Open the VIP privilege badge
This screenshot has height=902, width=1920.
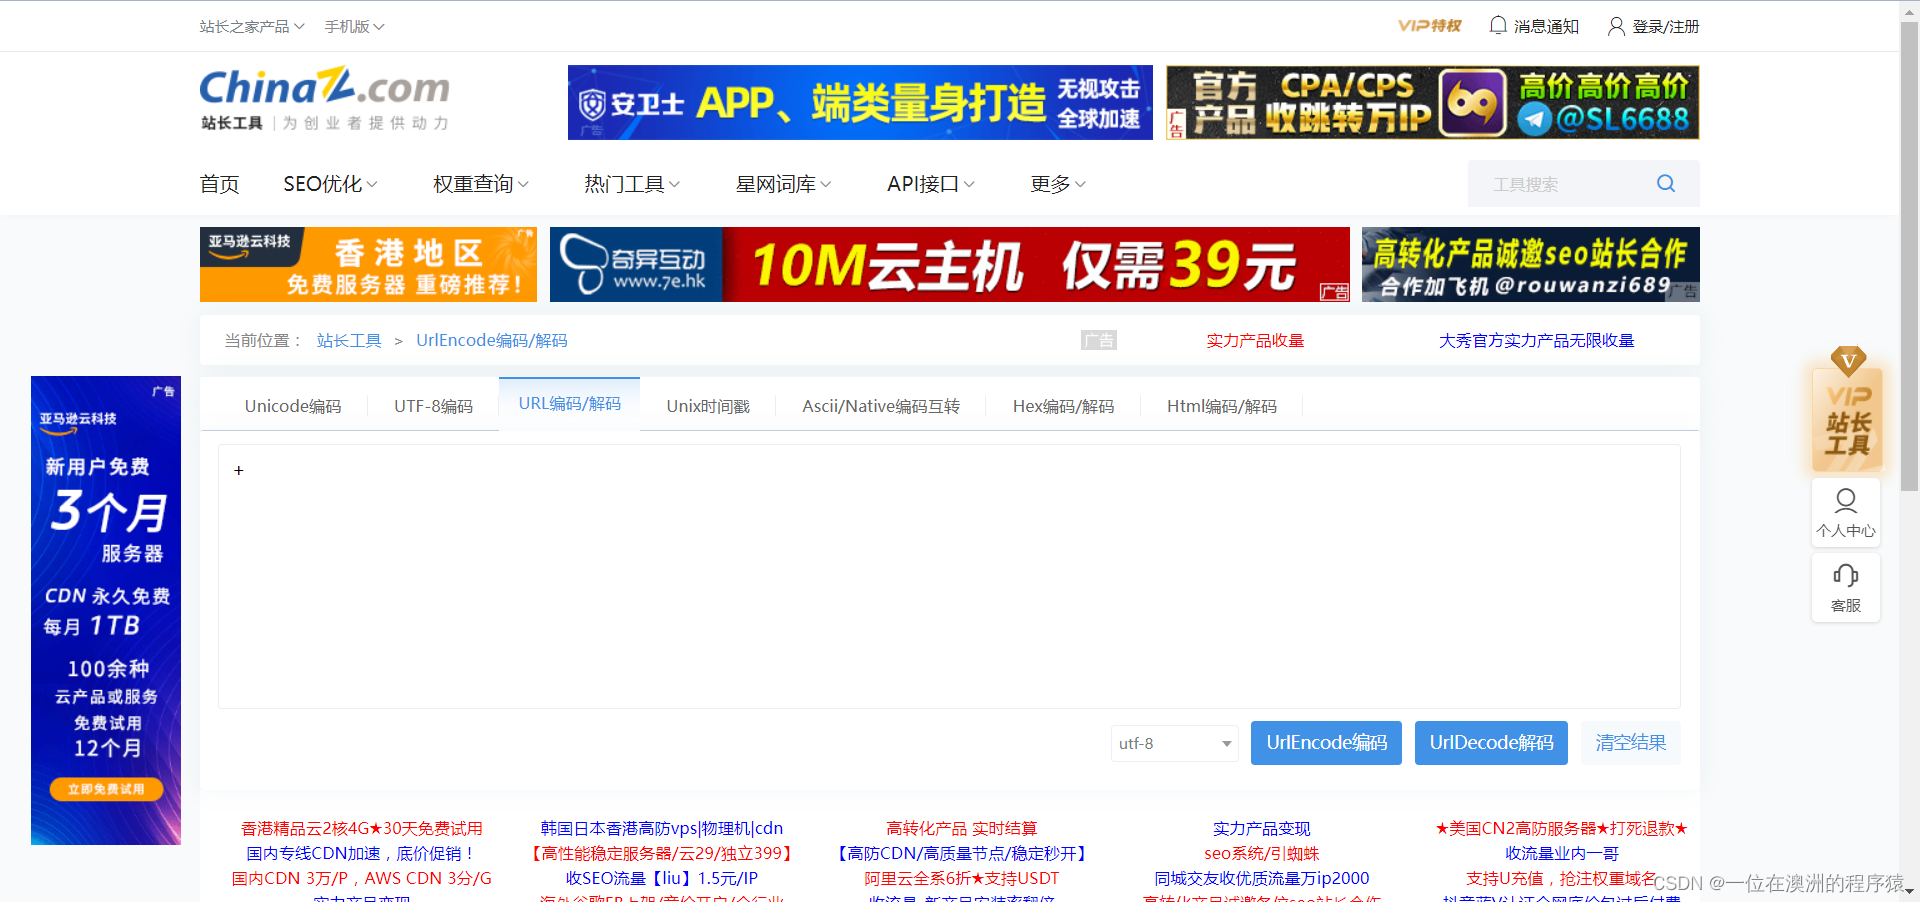coord(1429,26)
